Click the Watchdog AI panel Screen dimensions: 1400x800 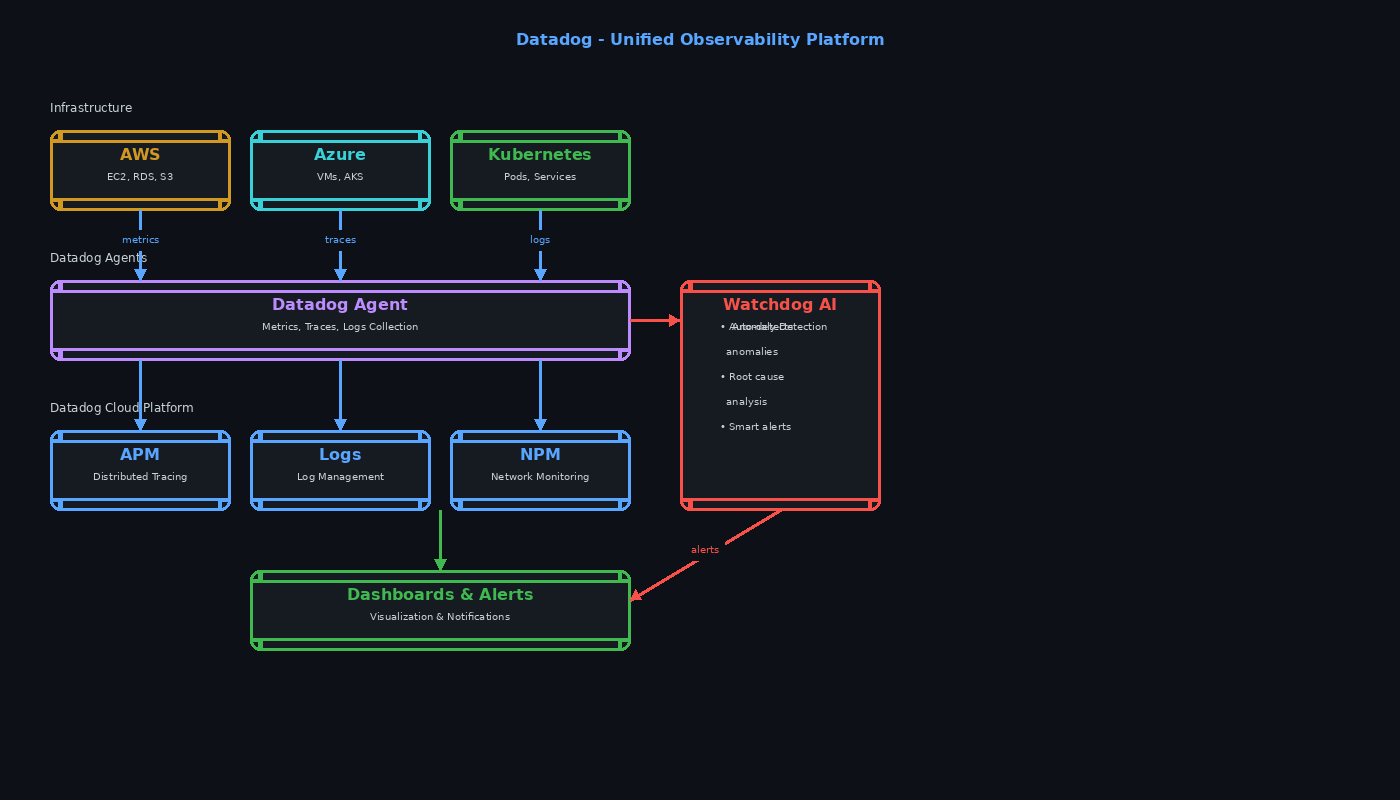click(x=780, y=395)
